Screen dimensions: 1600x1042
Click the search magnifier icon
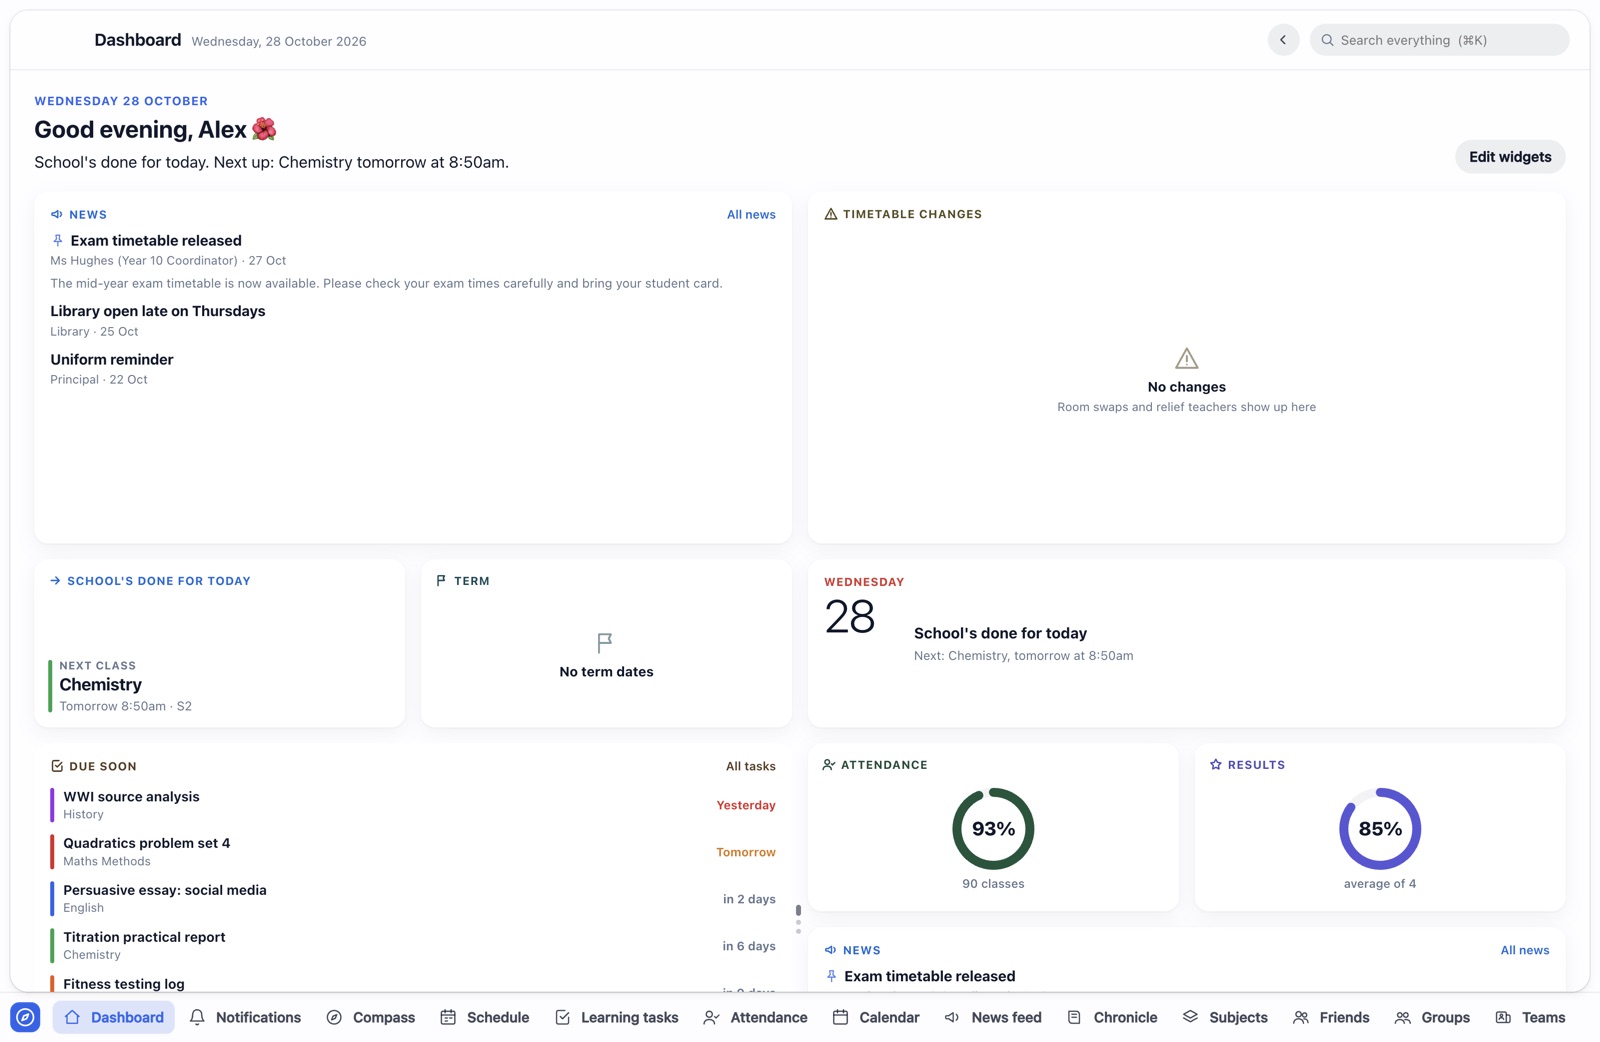tap(1327, 40)
